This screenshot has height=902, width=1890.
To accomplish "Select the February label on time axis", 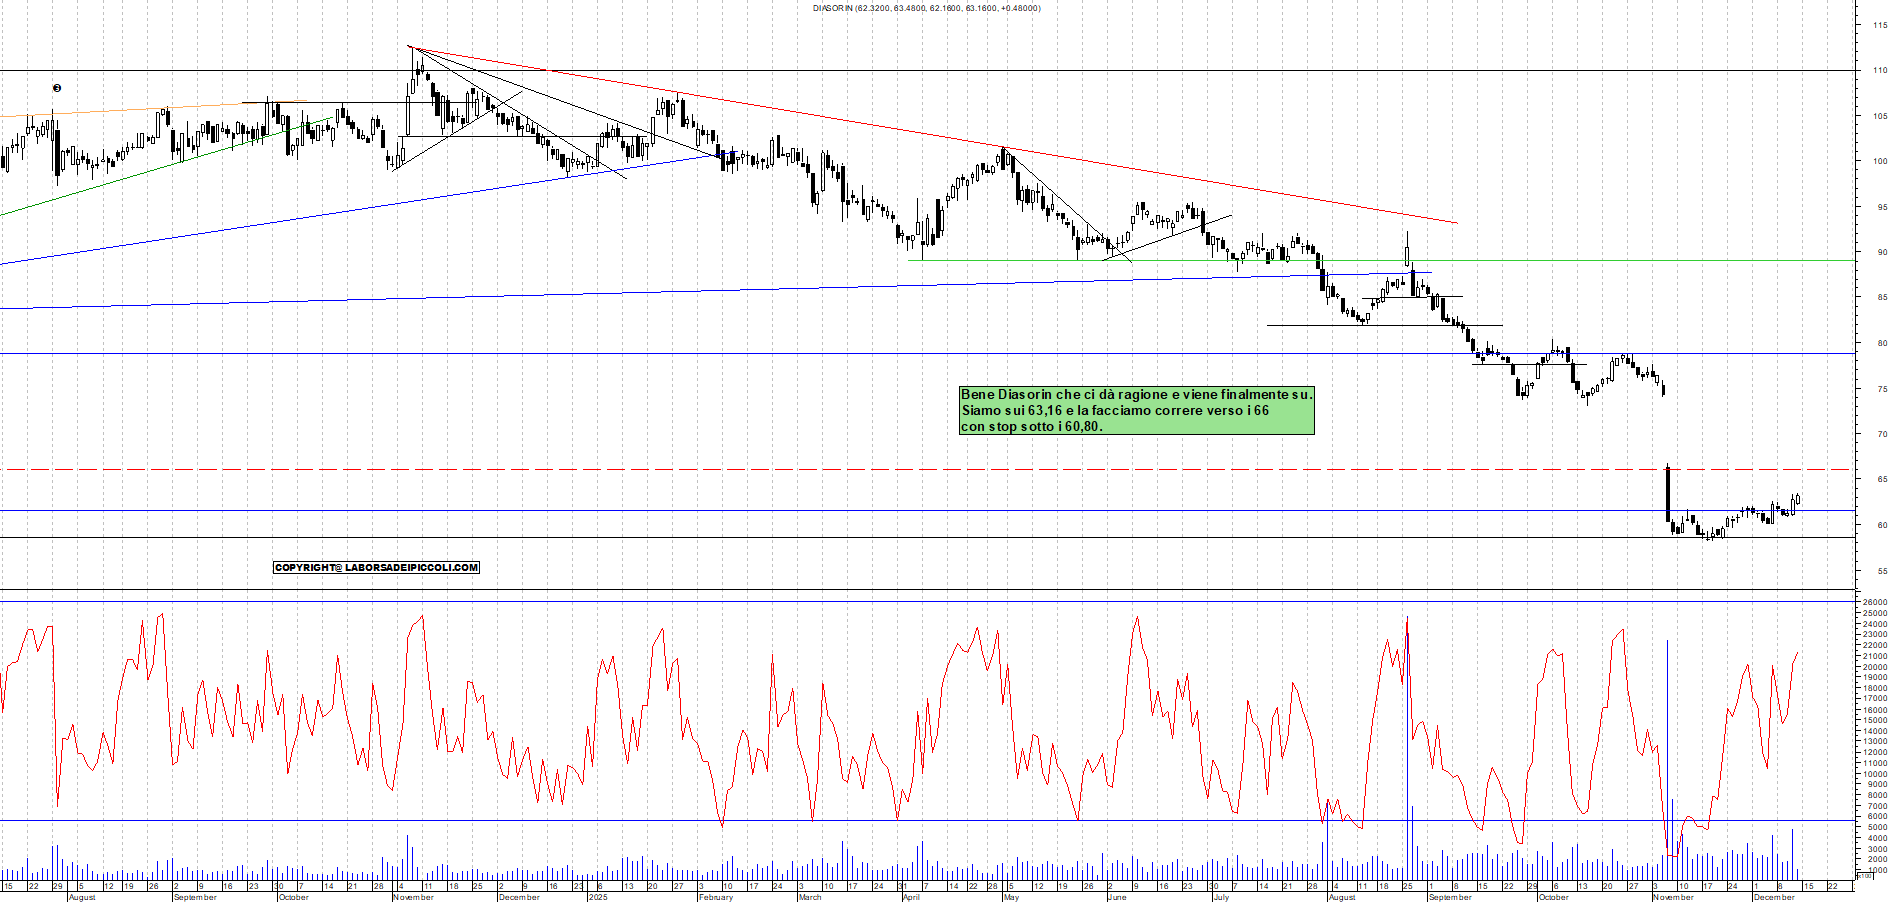I will [x=715, y=897].
